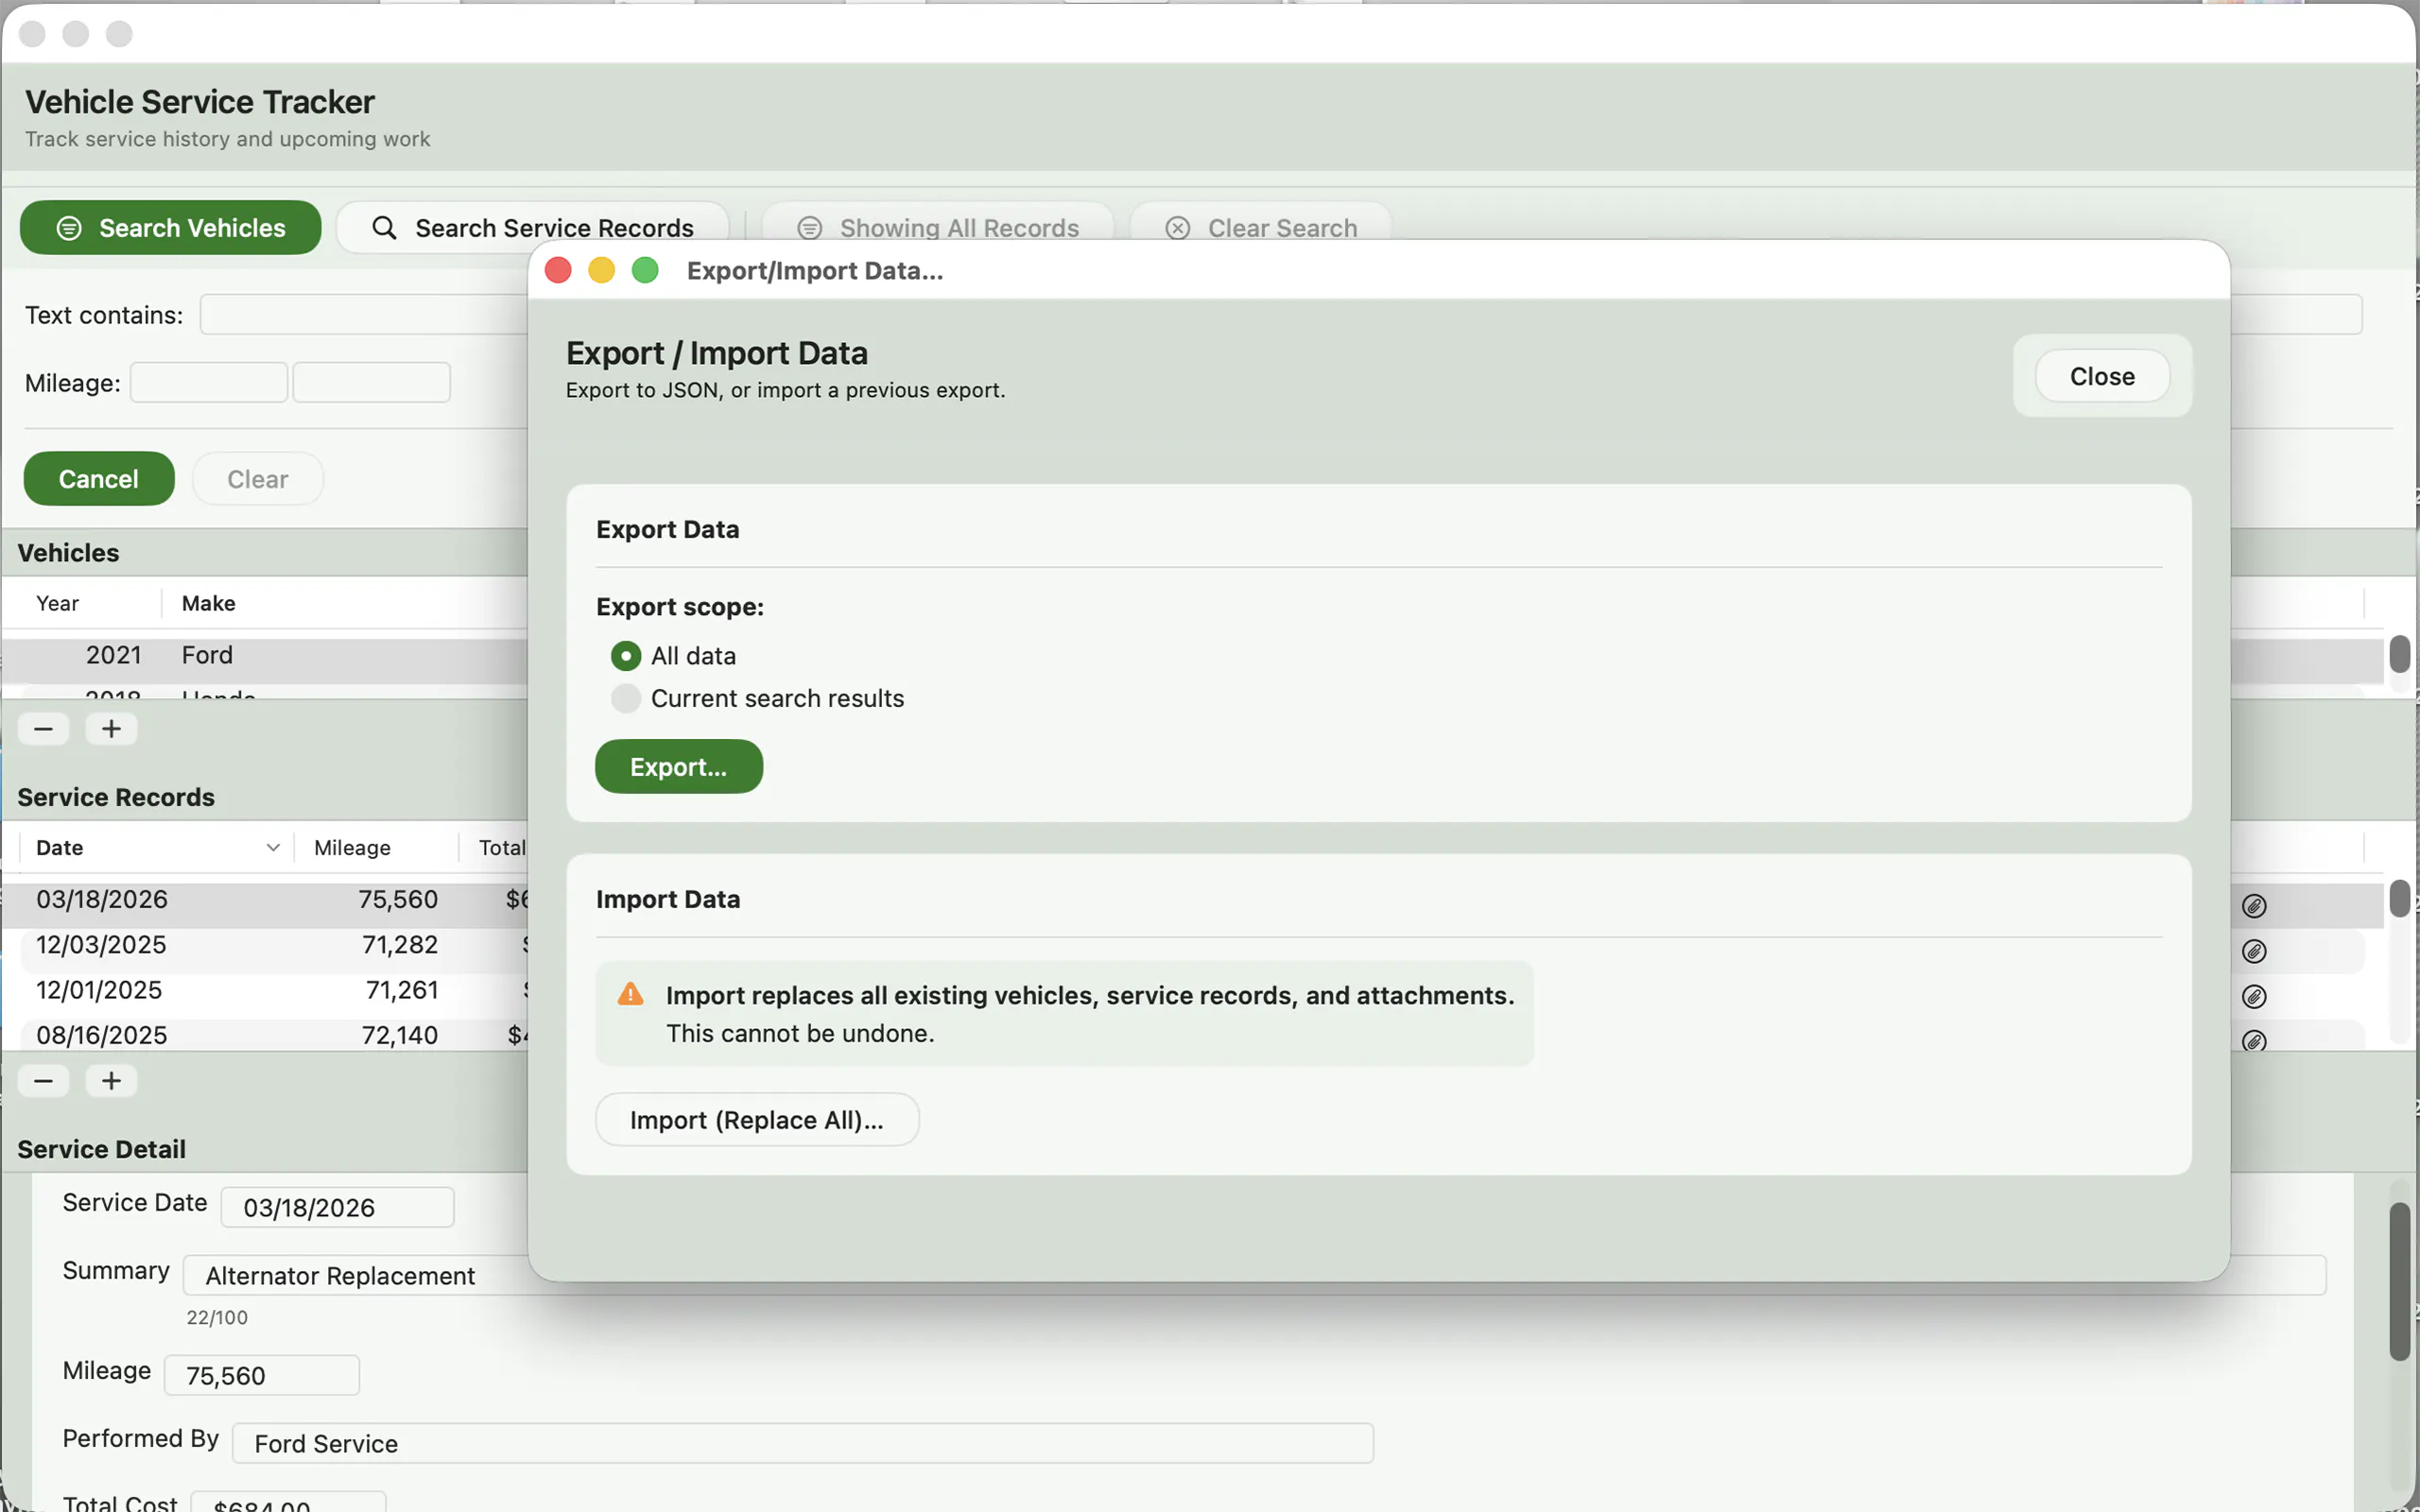Screen dimensions: 2420x1512
Task: Click the green Export... button
Action: [679, 767]
